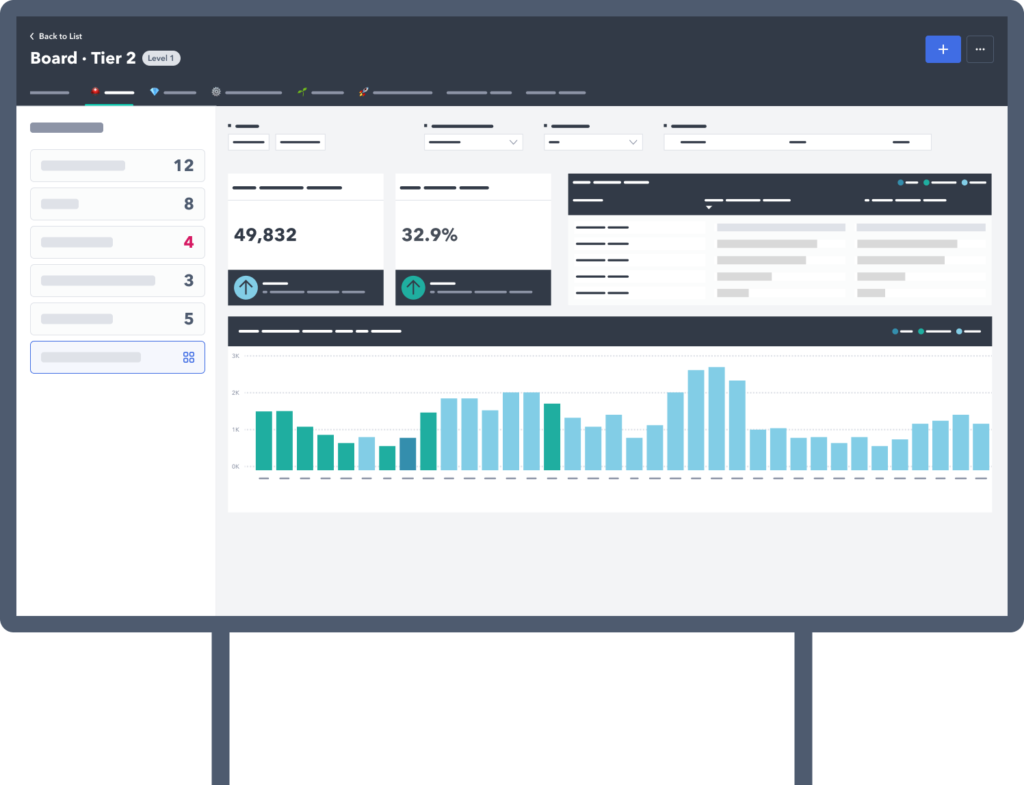Click the green up-arrow icon under 32.9%
The width and height of the screenshot is (1024, 785).
coord(413,288)
